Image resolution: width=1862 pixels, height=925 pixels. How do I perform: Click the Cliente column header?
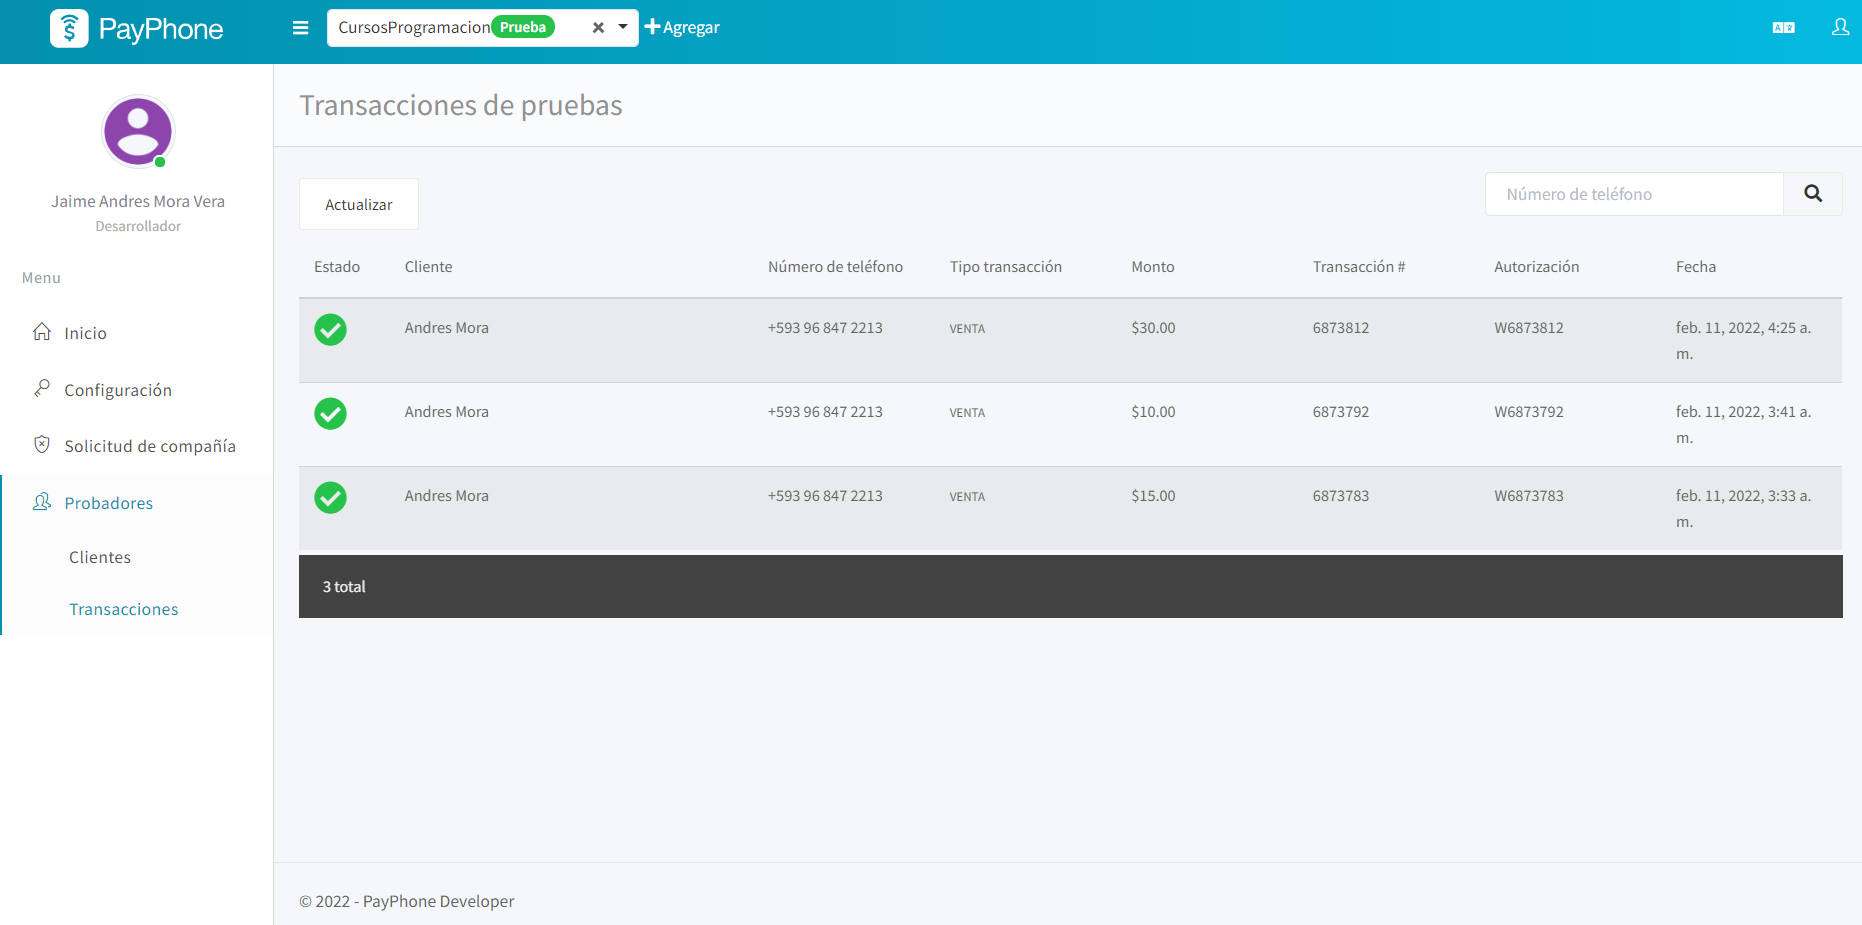(x=429, y=267)
